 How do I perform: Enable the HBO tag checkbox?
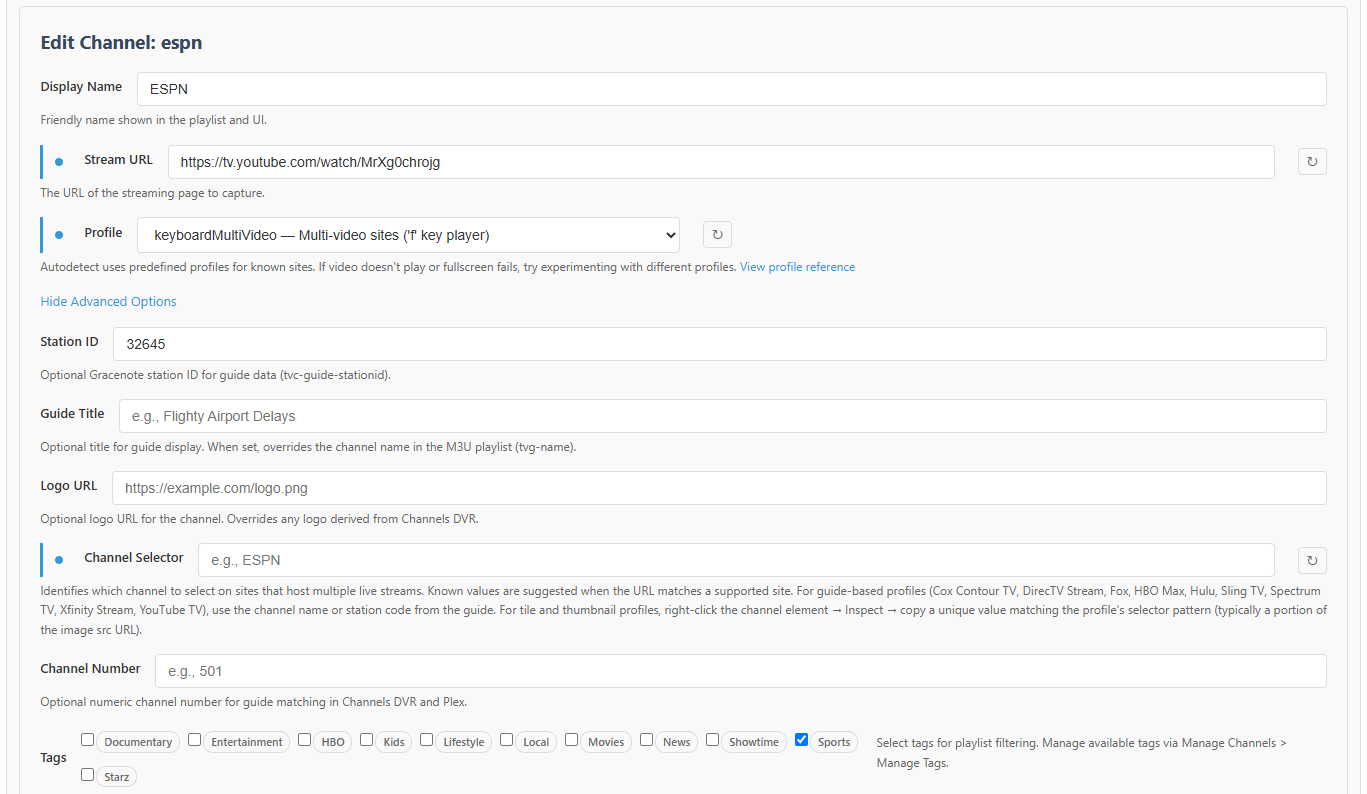(x=304, y=740)
